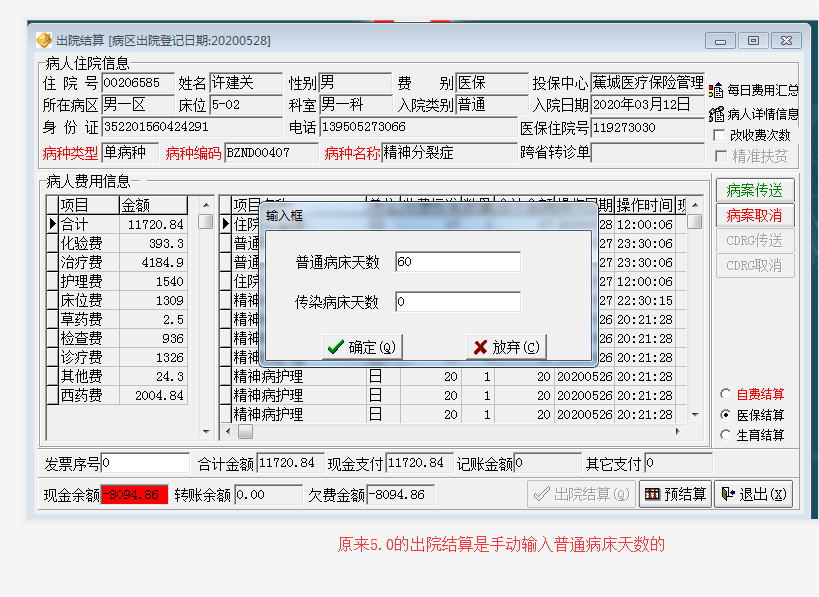Focus the 普通病床天数 input field
Image resolution: width=819 pixels, height=597 pixels.
[x=458, y=262]
